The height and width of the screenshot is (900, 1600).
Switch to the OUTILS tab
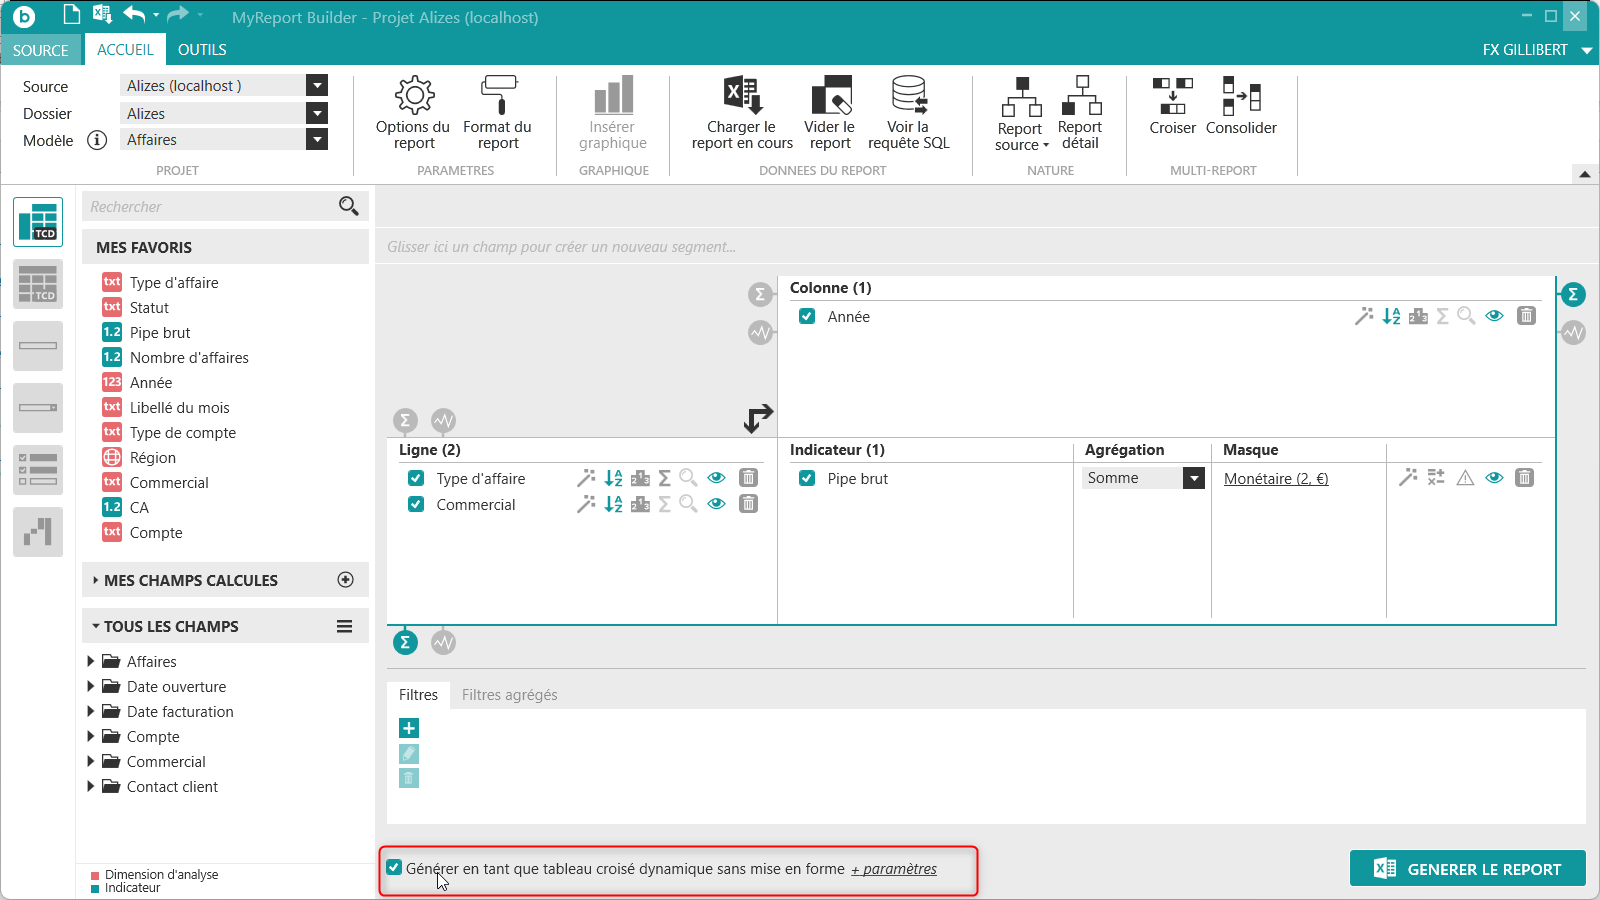click(202, 50)
